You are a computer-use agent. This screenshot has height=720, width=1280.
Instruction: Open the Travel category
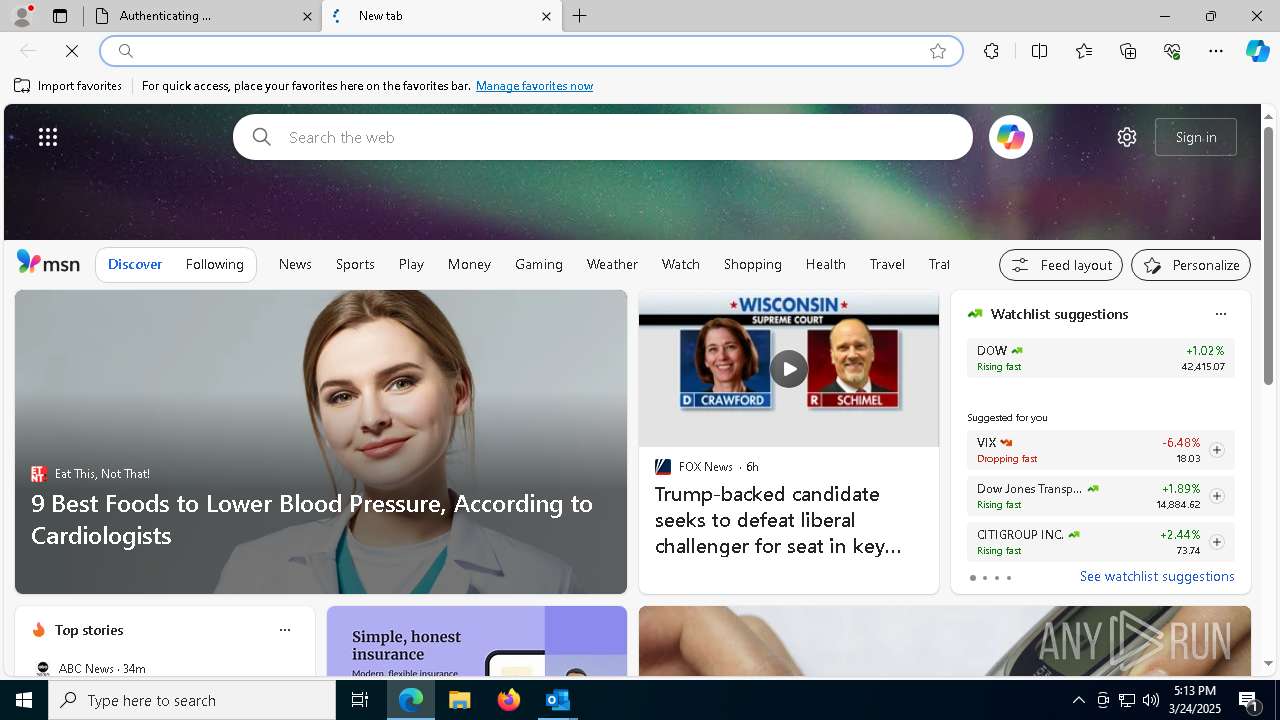(887, 264)
